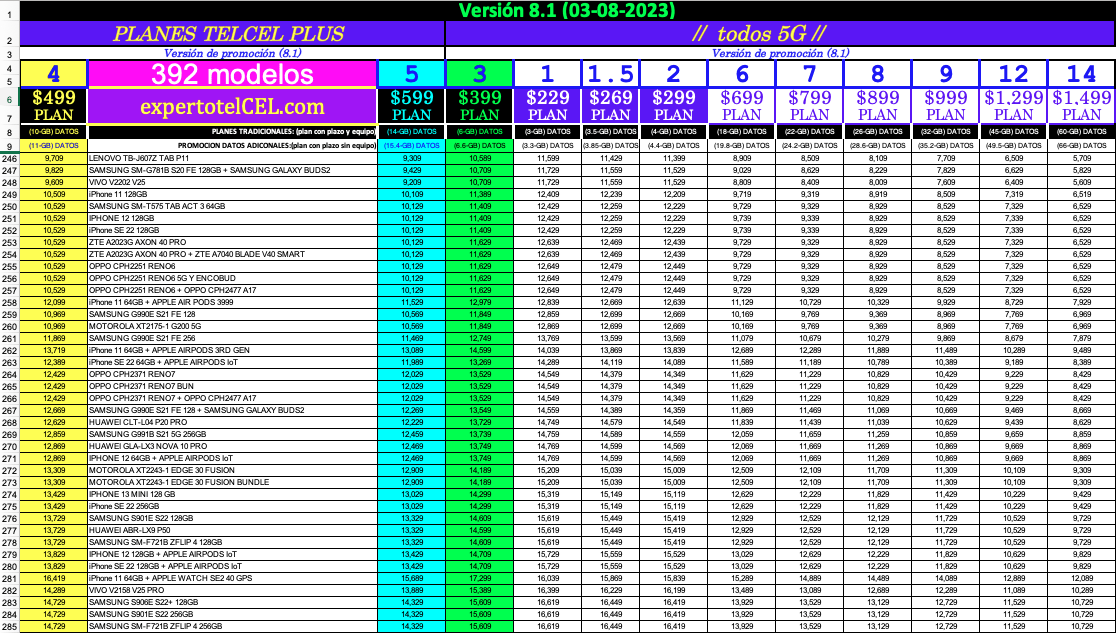The image size is (1116, 633).
Task: Click the OPPO CPH2371 RENO7 BUN cell
Action: (232, 387)
